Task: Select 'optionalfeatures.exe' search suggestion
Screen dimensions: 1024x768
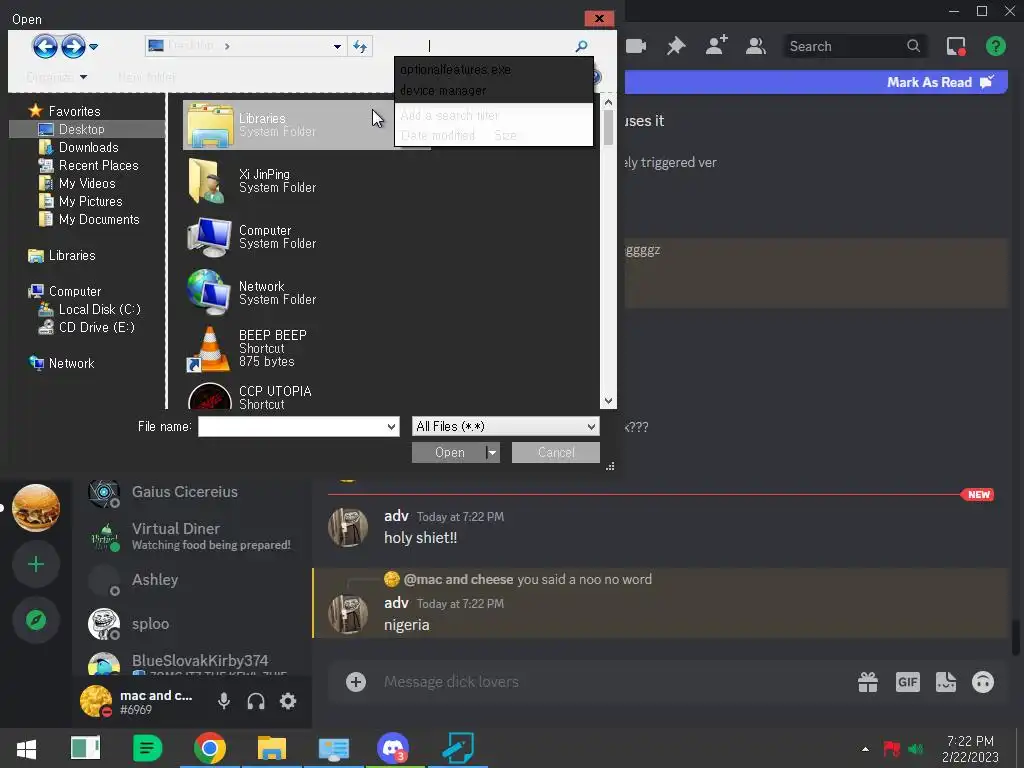Action: [455, 69]
